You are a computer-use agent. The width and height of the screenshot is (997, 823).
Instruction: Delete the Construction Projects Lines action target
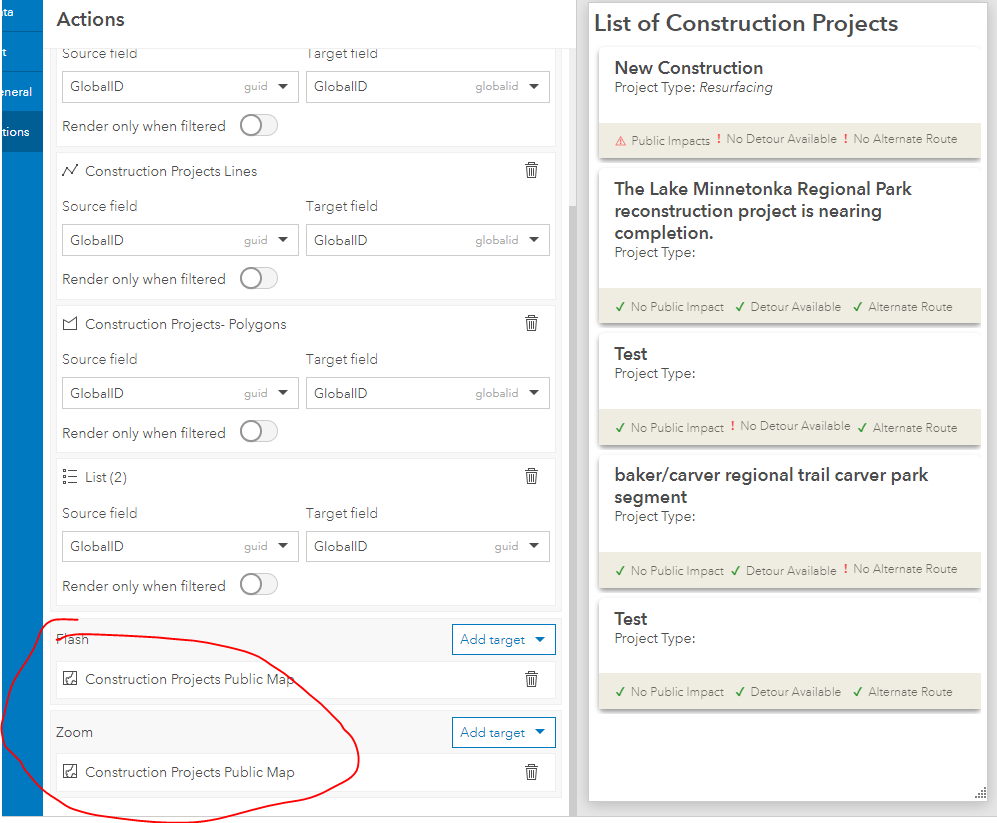click(531, 170)
